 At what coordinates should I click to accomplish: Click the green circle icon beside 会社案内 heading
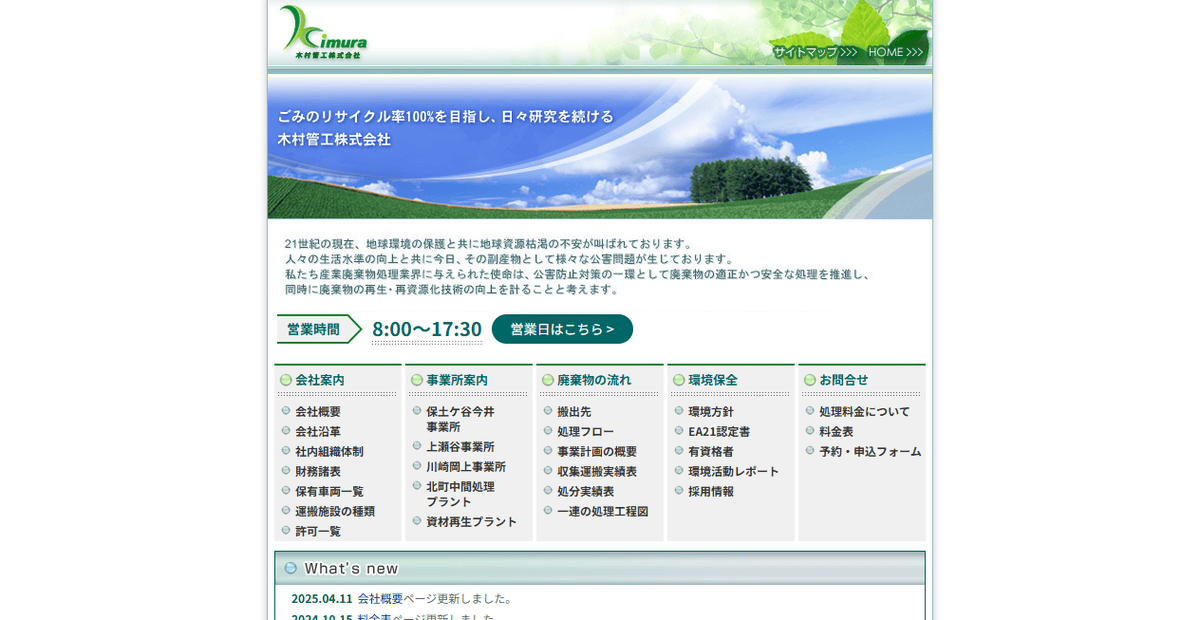point(285,380)
